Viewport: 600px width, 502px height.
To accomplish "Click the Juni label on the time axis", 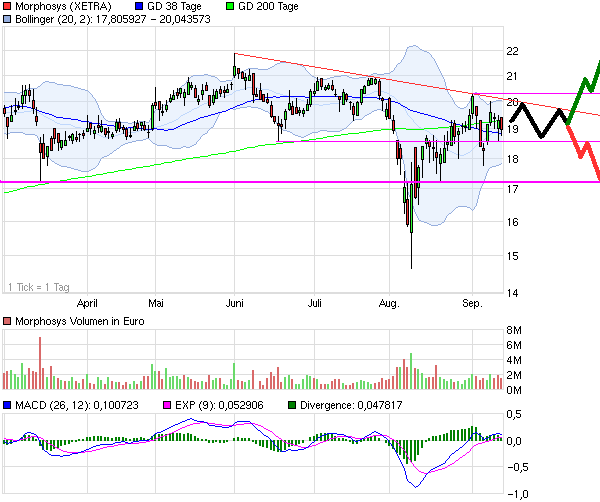I will pos(235,303).
